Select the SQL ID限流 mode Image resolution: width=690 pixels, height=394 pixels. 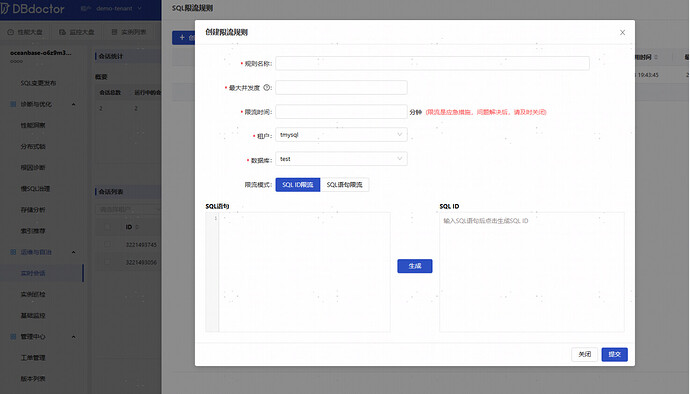pos(298,185)
